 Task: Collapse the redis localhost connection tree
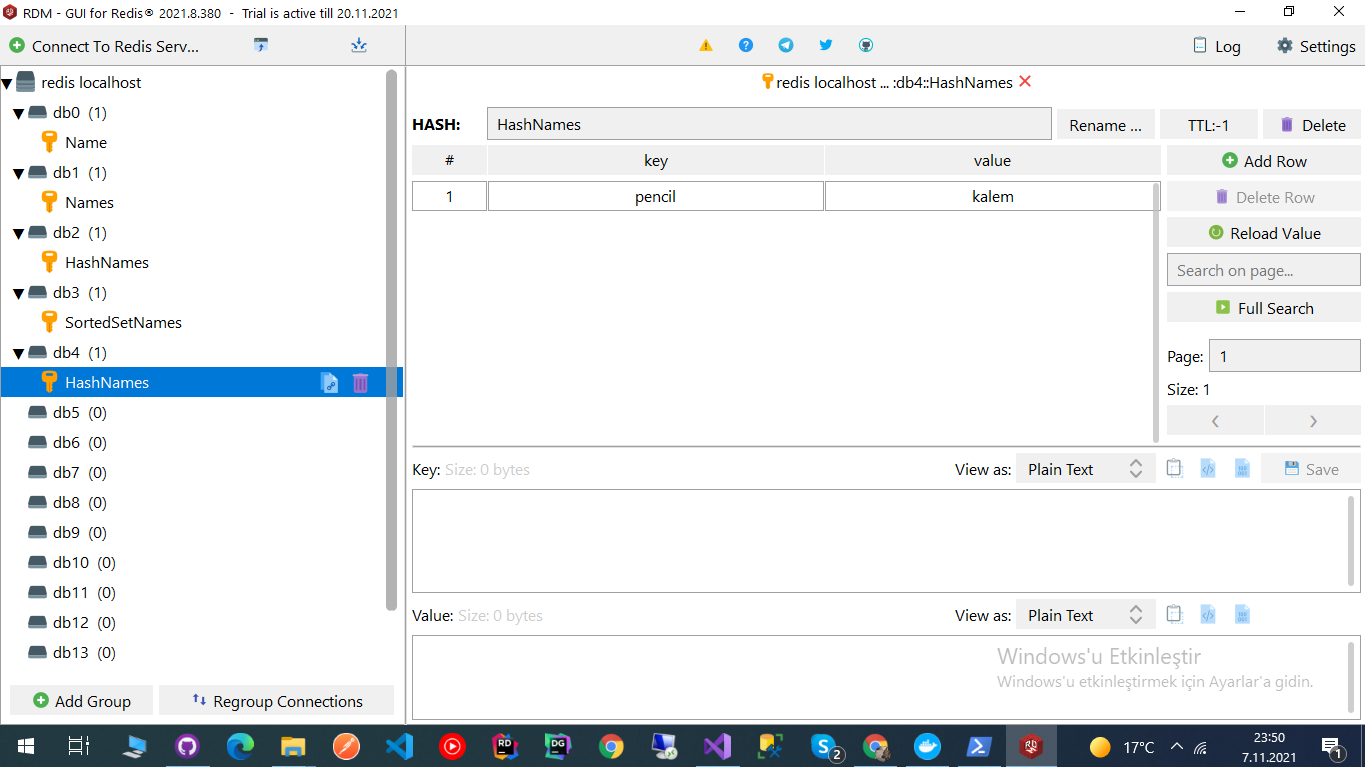(7, 83)
